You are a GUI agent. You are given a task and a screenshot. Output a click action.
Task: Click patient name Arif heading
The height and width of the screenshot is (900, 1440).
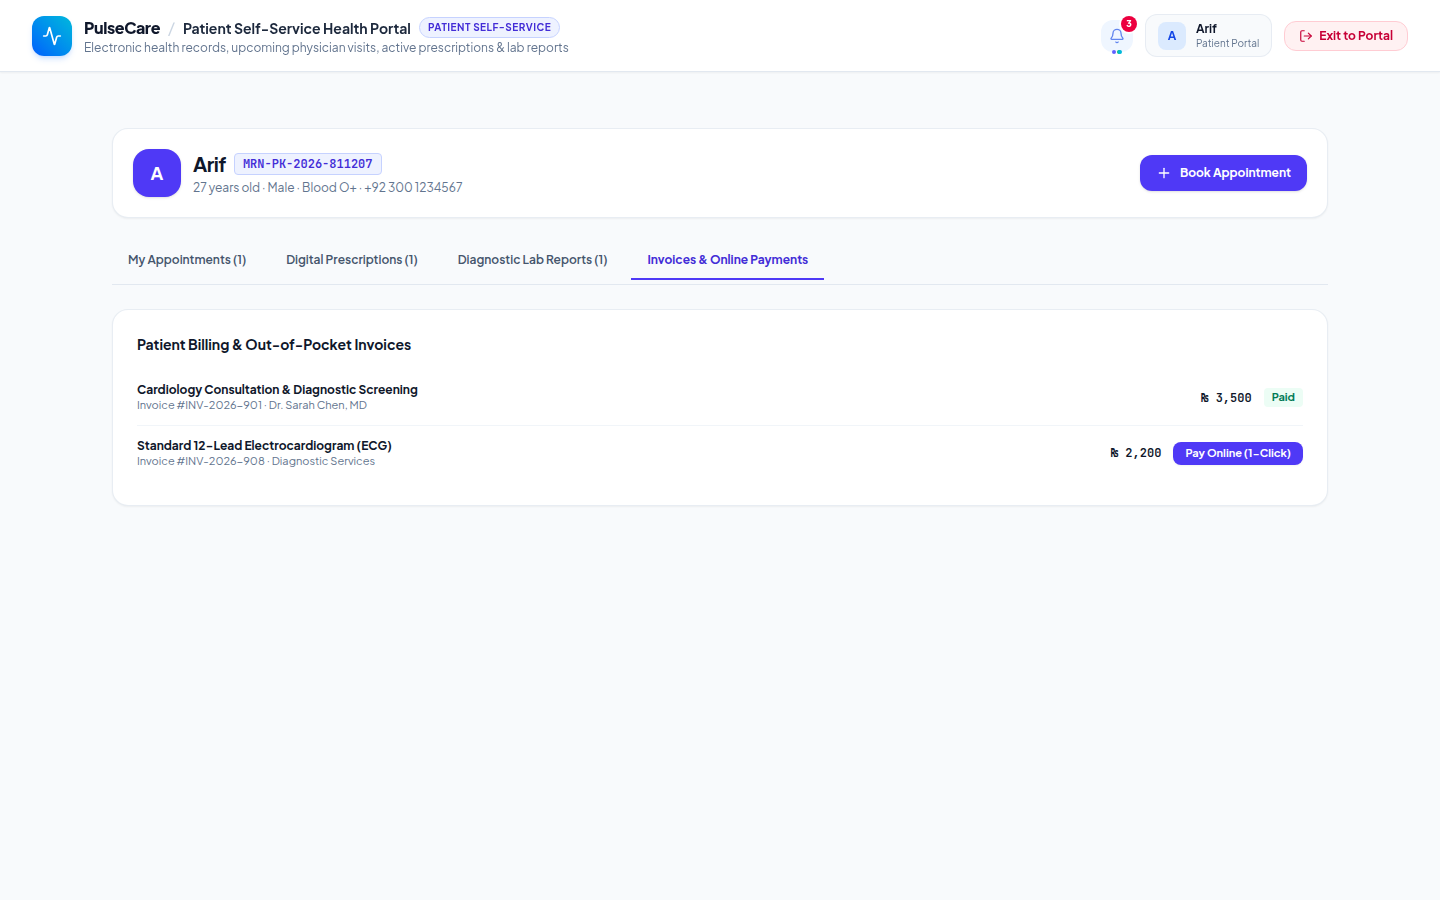point(209,165)
